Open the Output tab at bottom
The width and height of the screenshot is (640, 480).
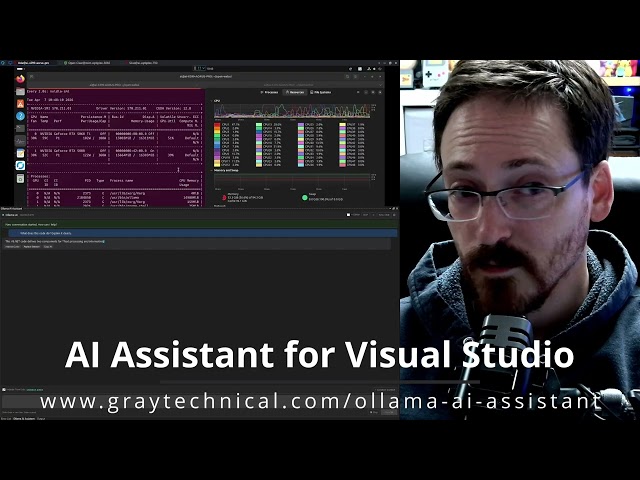coord(41,419)
